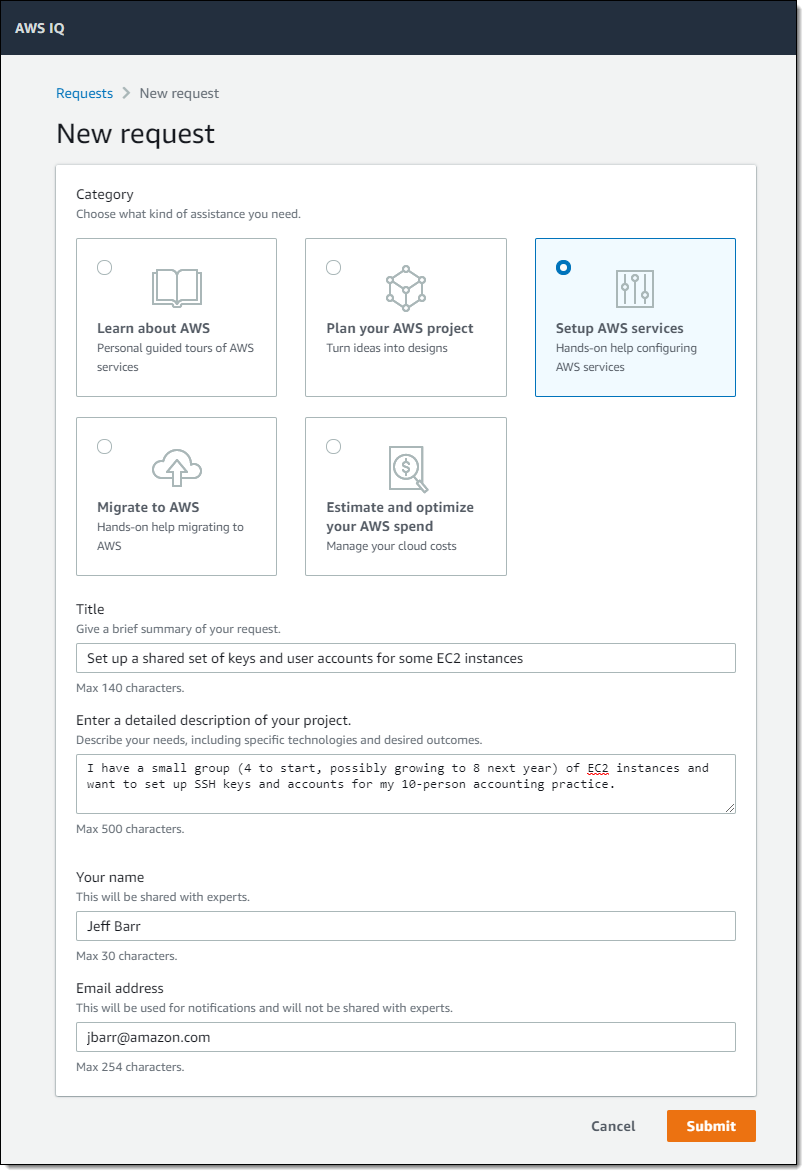
Task: Click into the Title text field
Action: click(405, 658)
